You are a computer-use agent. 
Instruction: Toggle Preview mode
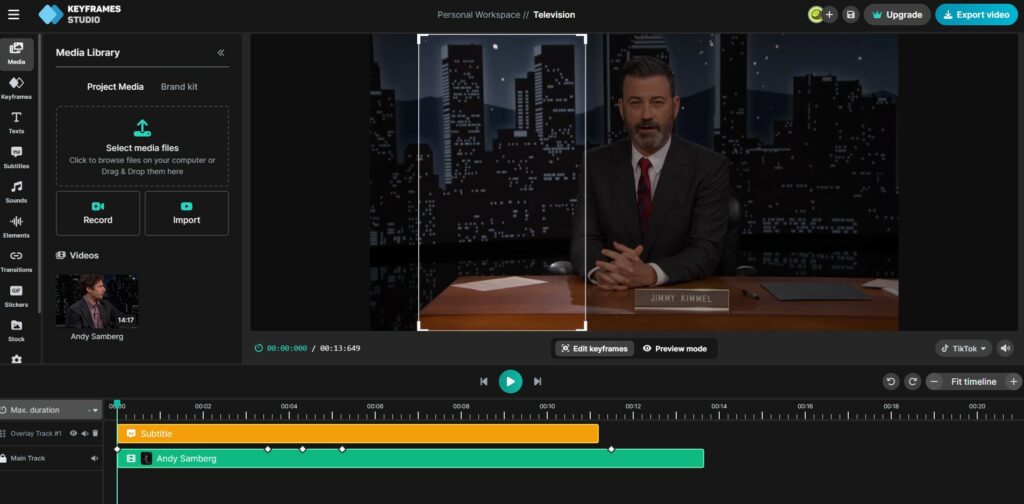[x=675, y=349]
